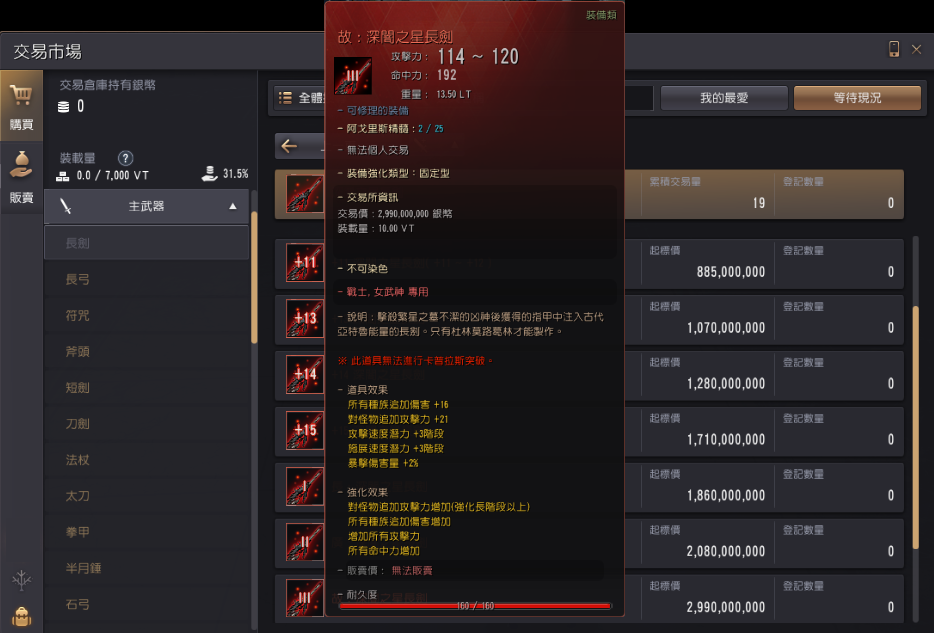Click the tree branch icon in sidebar

(x=21, y=580)
